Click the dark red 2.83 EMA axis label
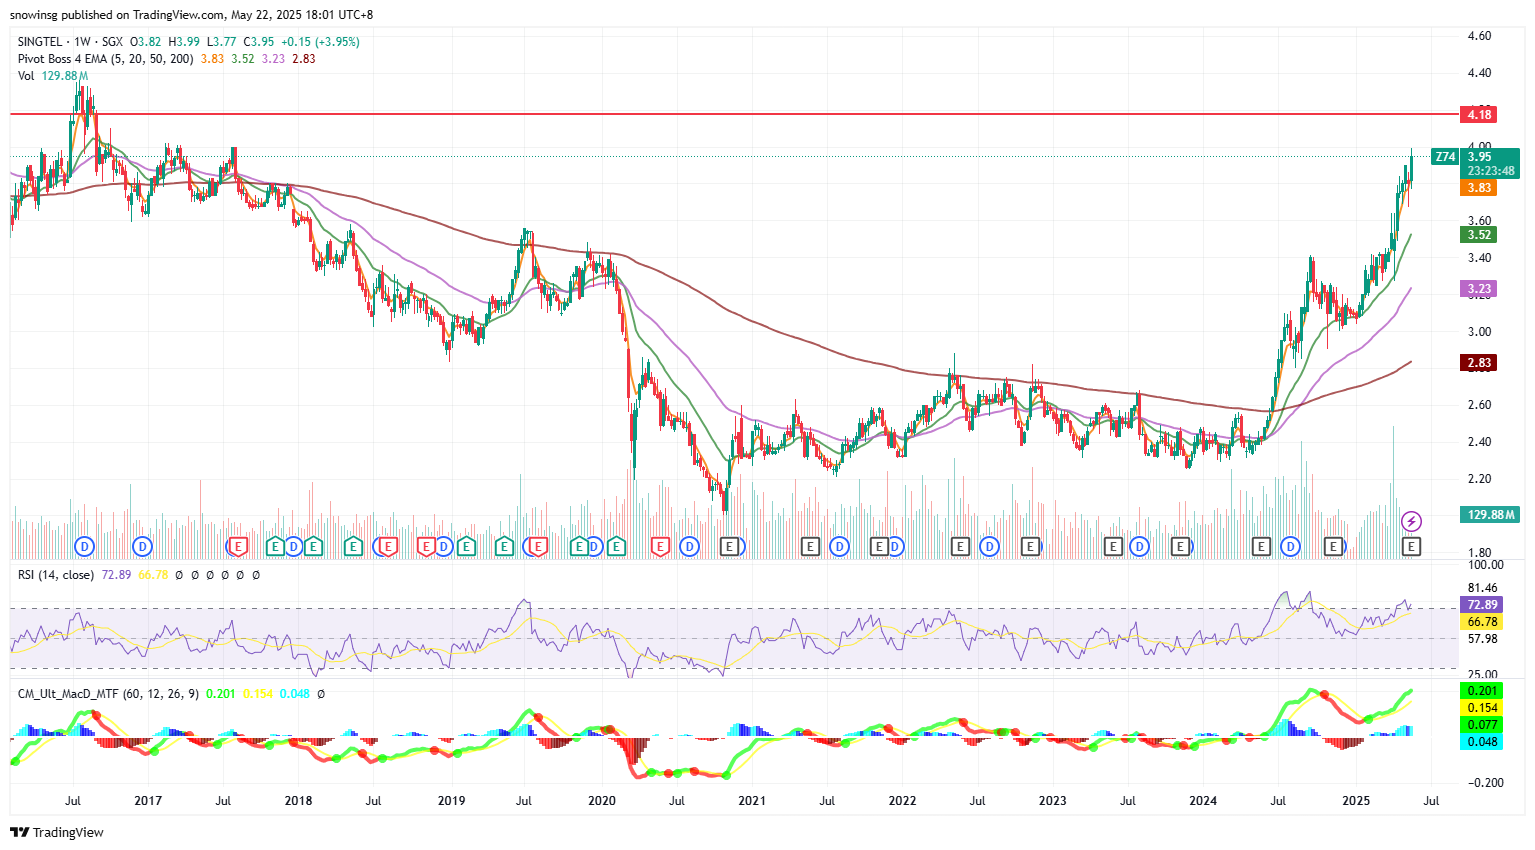 (x=1479, y=363)
